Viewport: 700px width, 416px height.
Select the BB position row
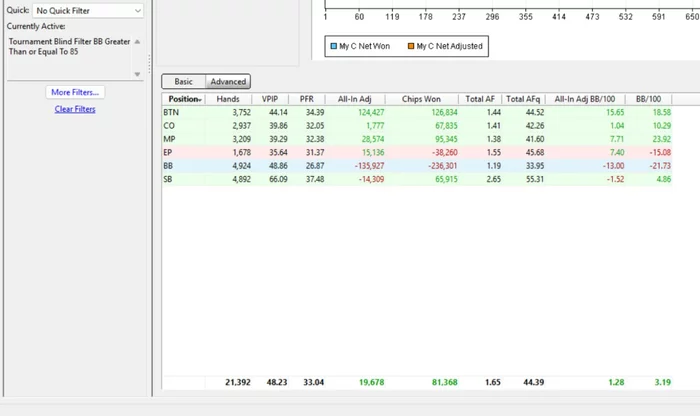[417, 166]
